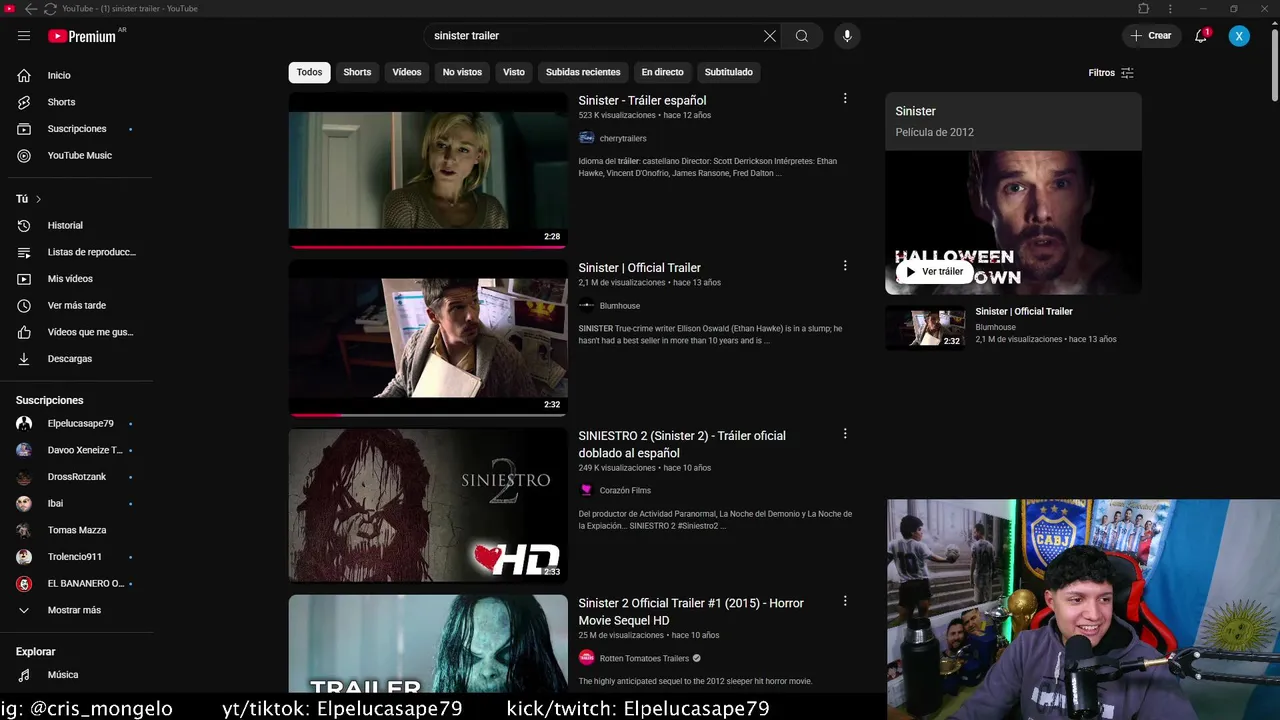The height and width of the screenshot is (720, 1280).
Task: Expand the Tú section chevron
Action: [38, 199]
